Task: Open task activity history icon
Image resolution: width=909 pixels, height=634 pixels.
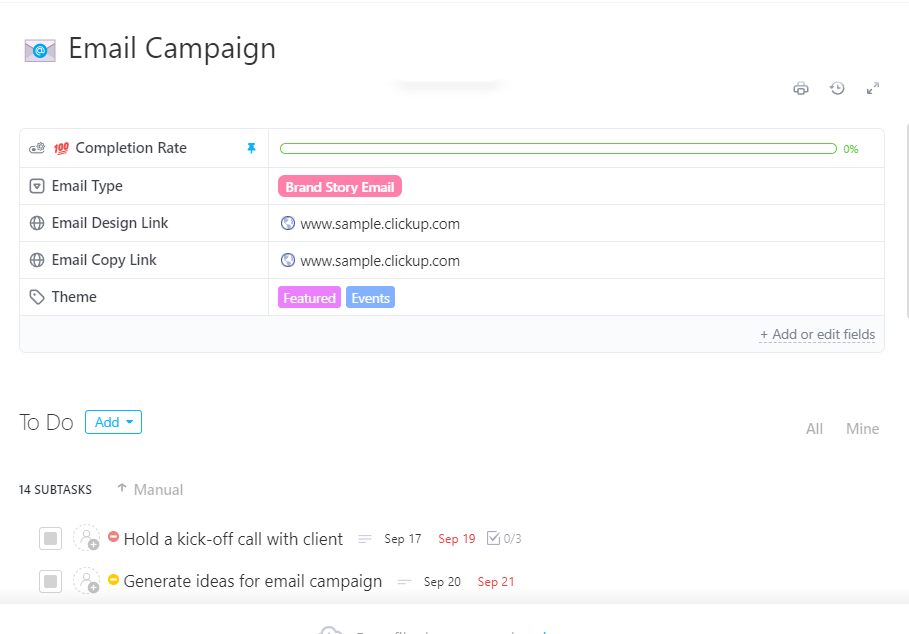Action: tap(837, 88)
